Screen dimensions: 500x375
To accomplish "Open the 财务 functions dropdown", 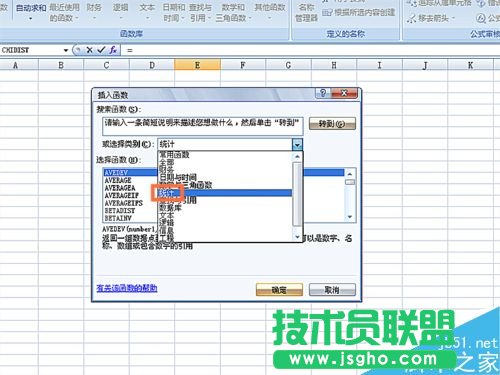I will click(94, 12).
